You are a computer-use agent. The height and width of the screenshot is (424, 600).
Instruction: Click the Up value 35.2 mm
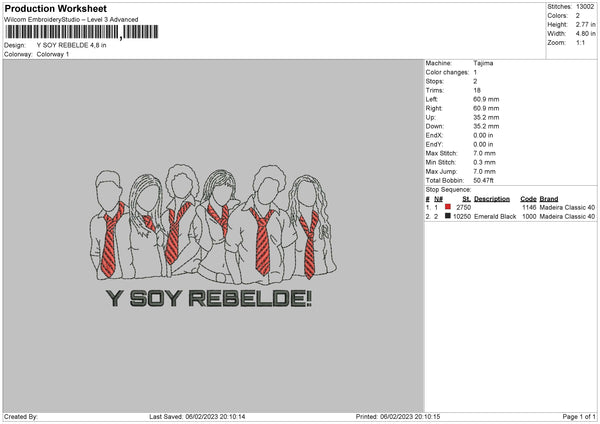[x=486, y=117]
